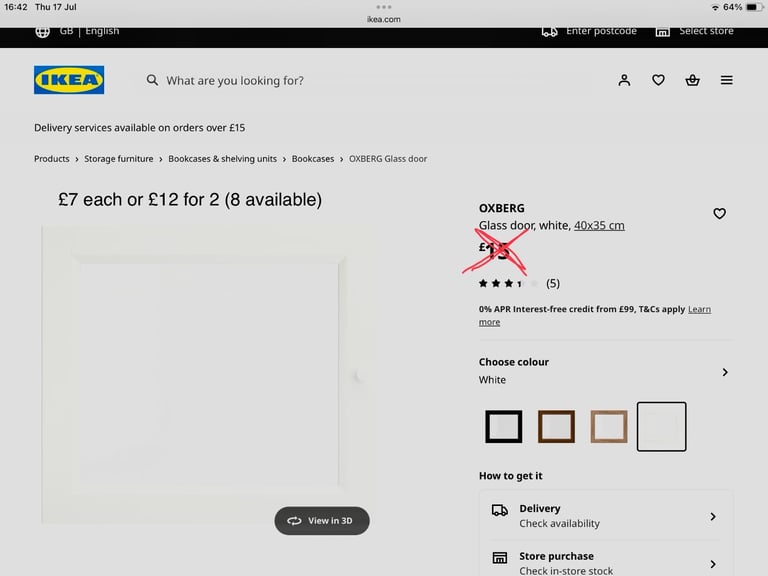The width and height of the screenshot is (768, 576).
Task: Click the delivery truck icon beside Enter postcode
Action: click(550, 32)
